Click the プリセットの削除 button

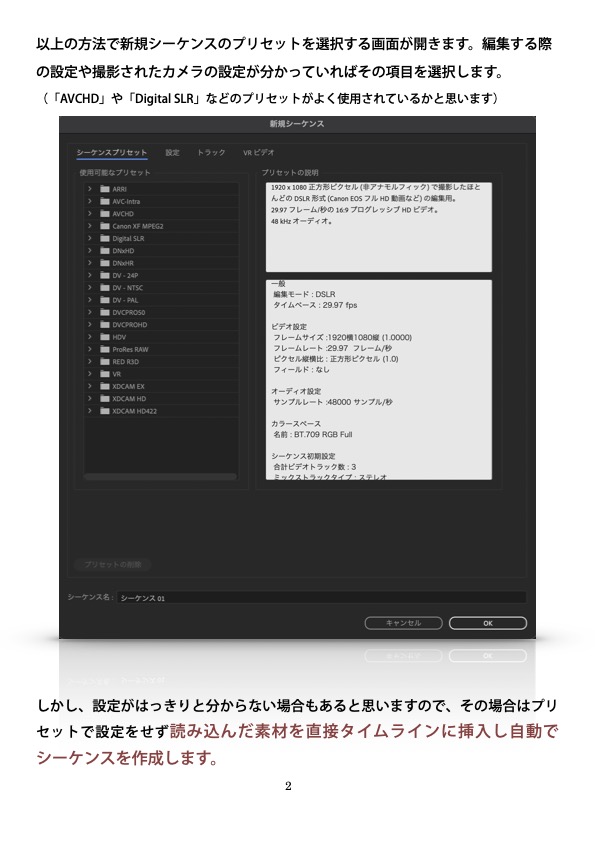113,565
